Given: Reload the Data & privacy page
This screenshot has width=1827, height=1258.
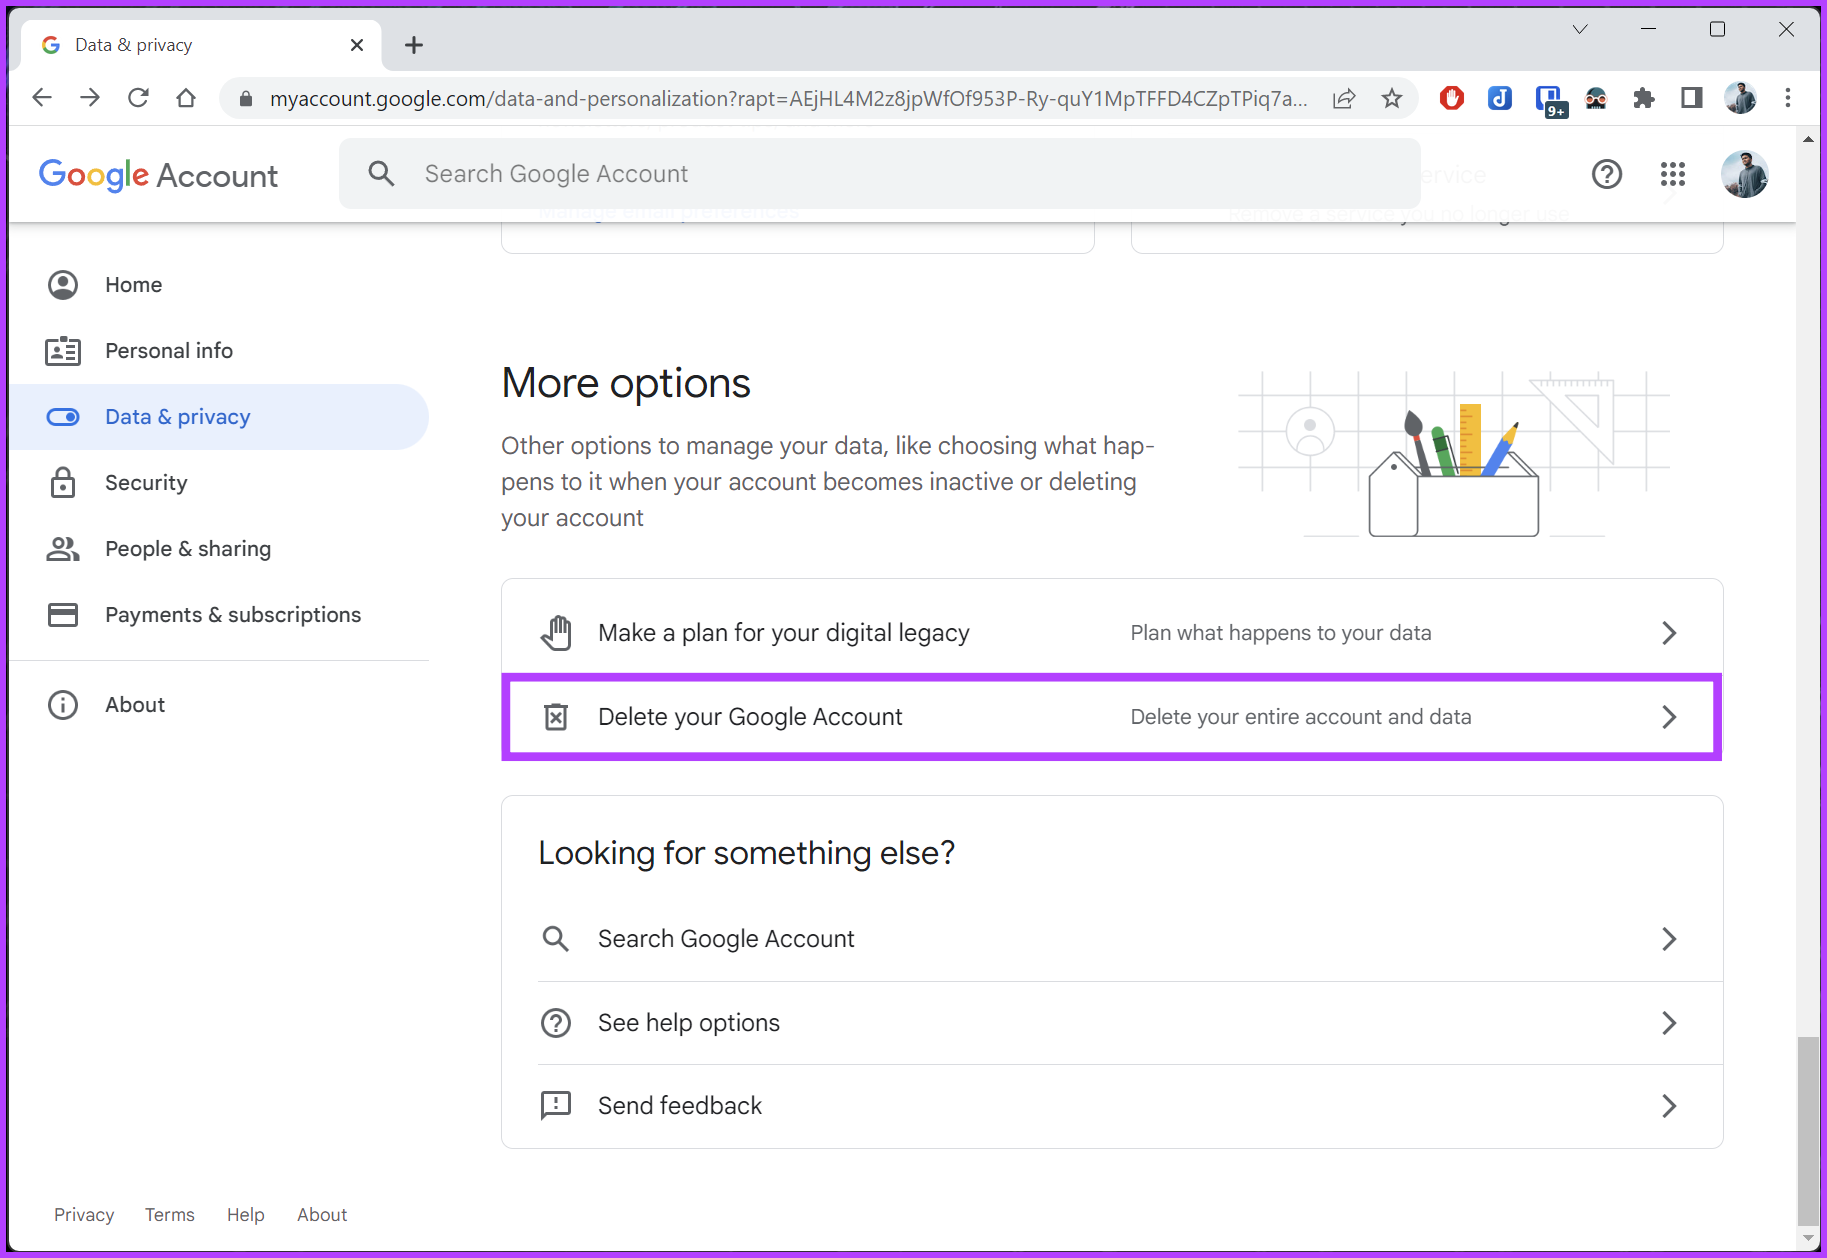Looking at the screenshot, I should 138,98.
